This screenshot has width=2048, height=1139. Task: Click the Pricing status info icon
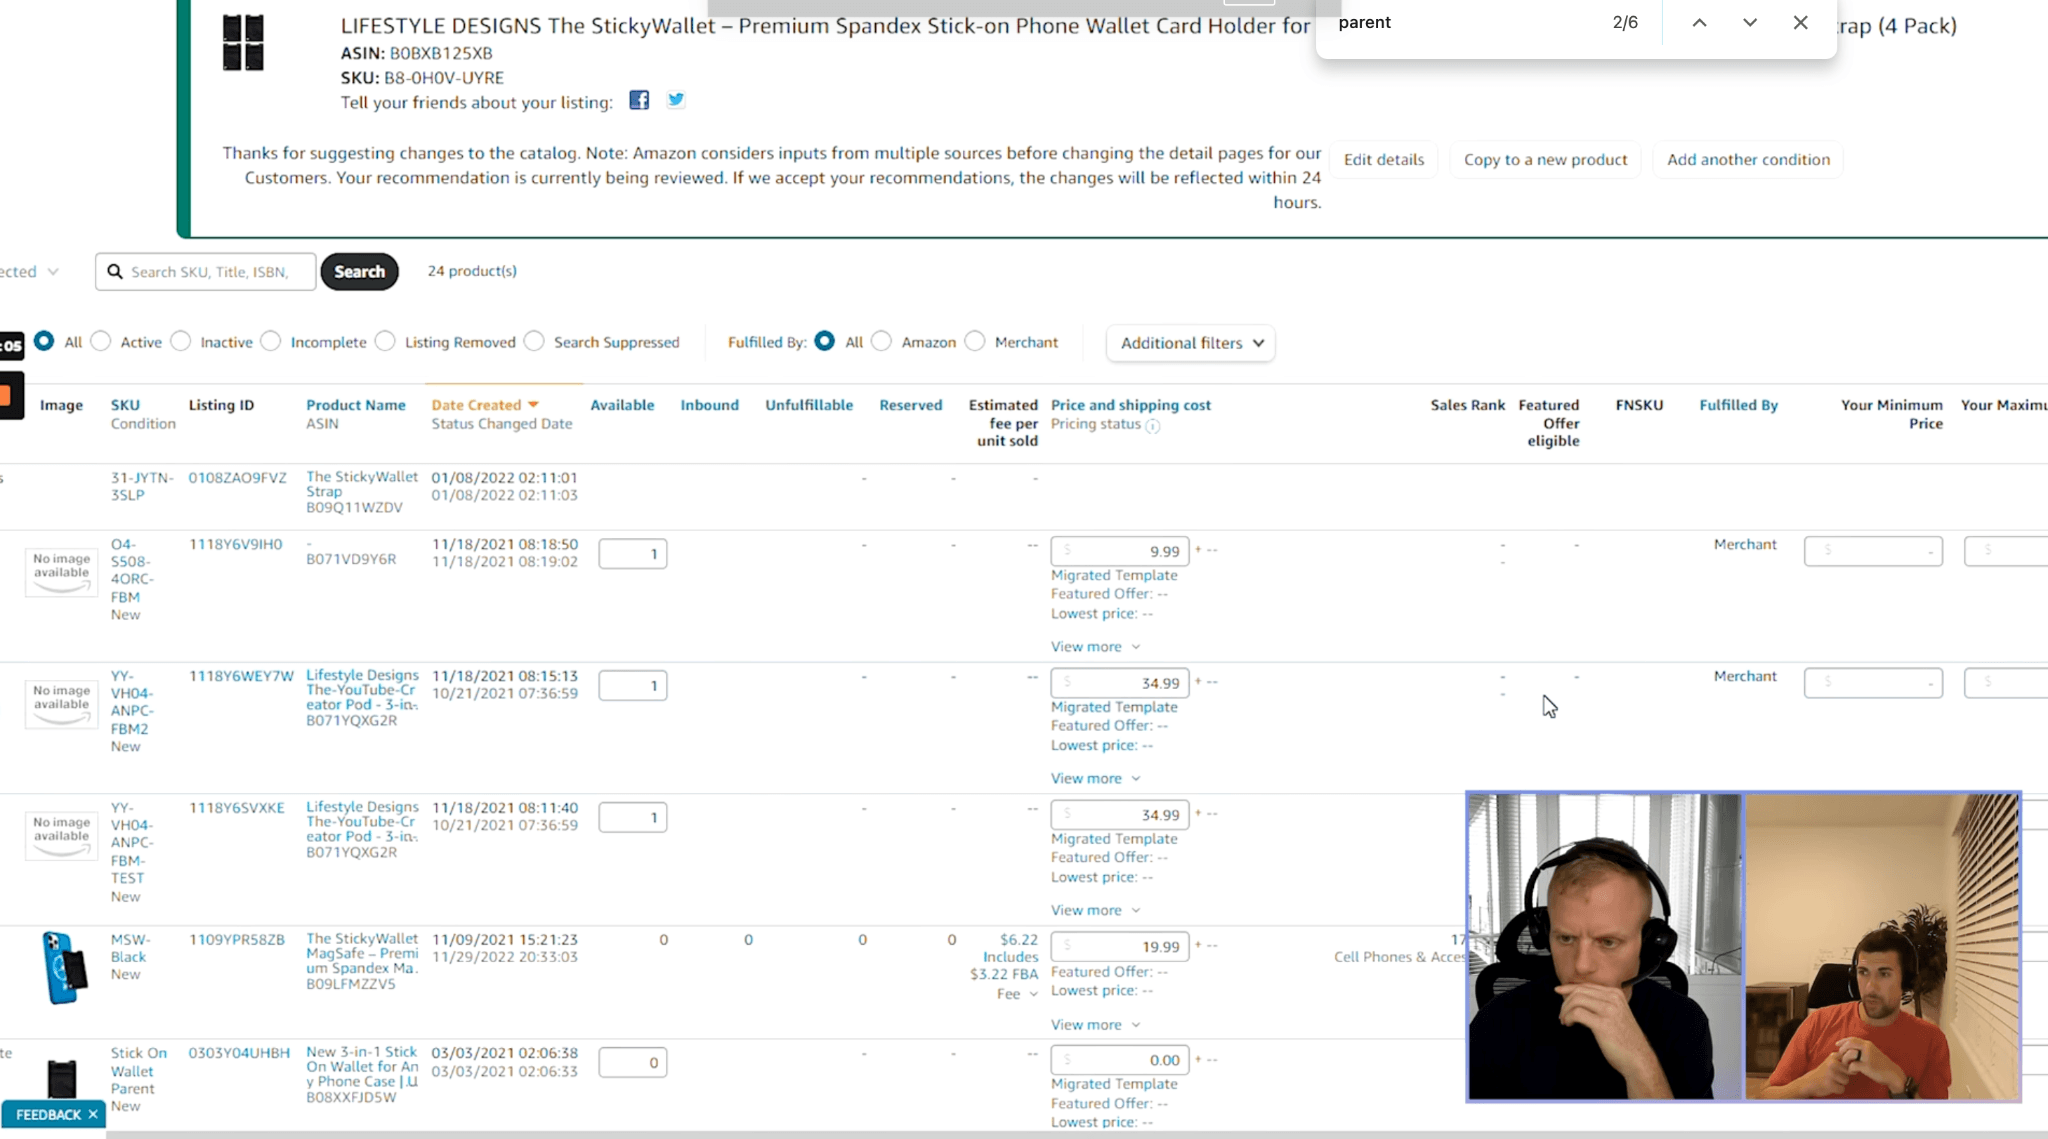pos(1152,426)
